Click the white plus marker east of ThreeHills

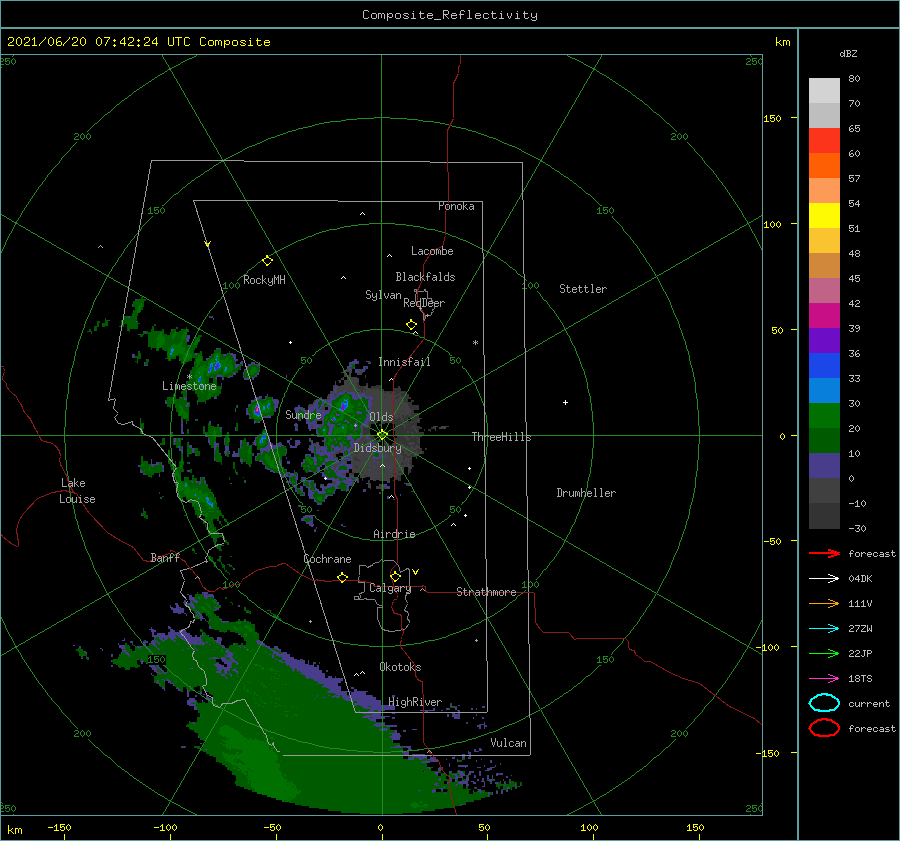pos(565,402)
